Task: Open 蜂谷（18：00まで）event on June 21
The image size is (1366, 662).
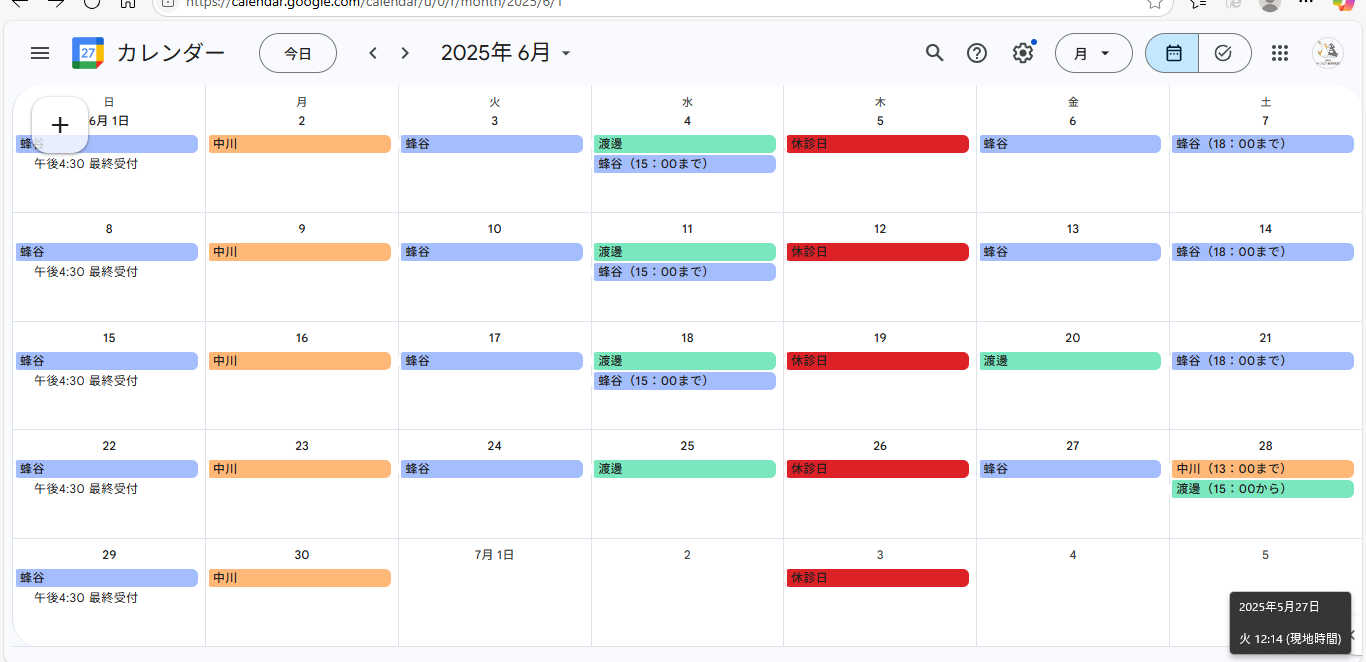Action: click(x=1263, y=361)
